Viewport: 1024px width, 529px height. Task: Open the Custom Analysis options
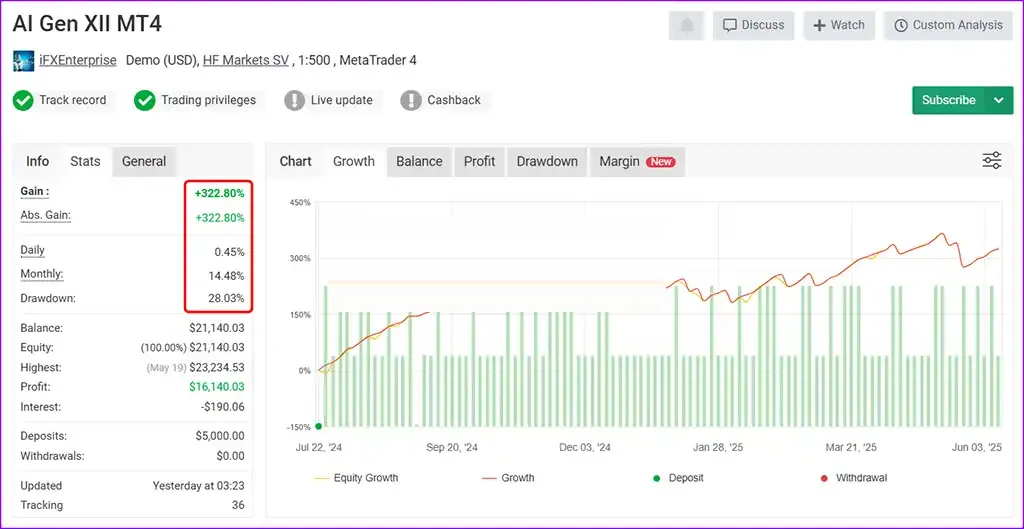[949, 25]
